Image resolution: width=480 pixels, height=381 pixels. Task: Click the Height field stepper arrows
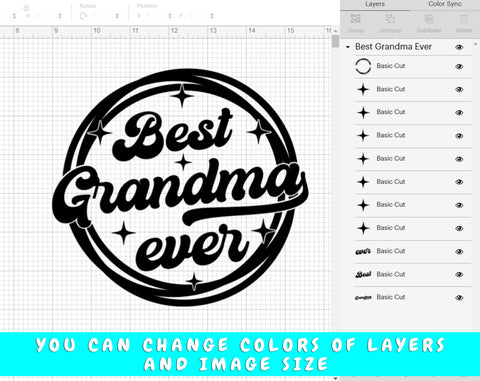[60, 16]
